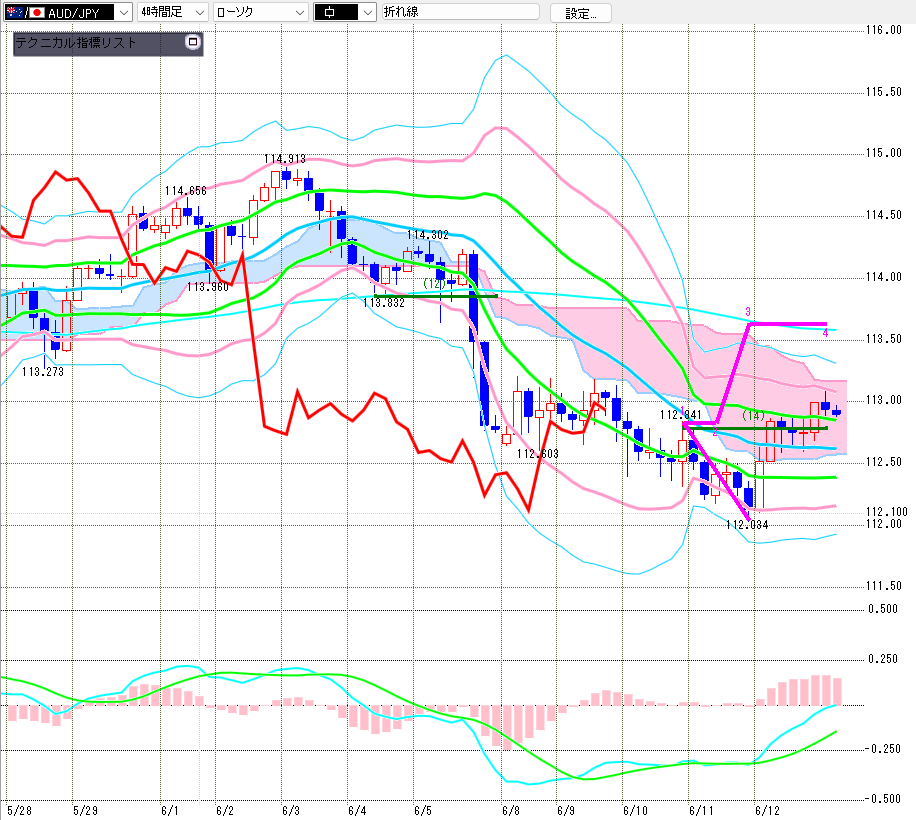Image resolution: width=916 pixels, height=820 pixels.
Task: Click the (14) marker on the chart
Action: coord(754,415)
